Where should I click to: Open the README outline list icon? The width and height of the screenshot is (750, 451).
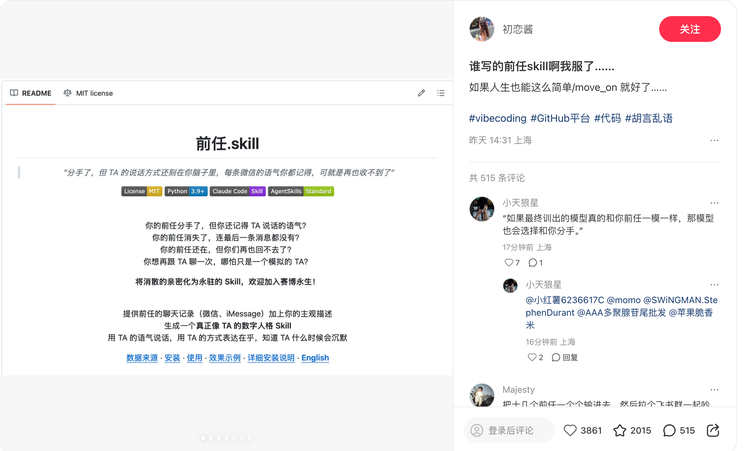[440, 93]
